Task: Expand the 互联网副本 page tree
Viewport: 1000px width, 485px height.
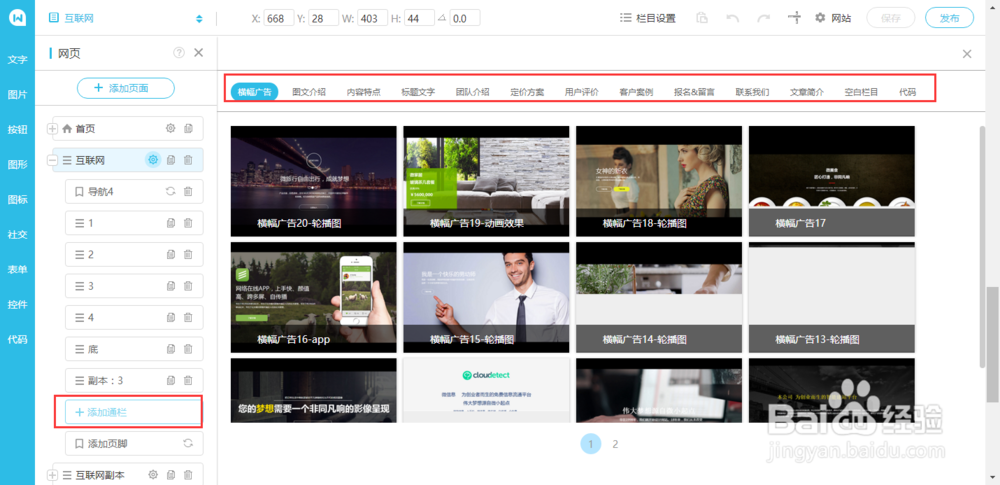Action: click(52, 474)
